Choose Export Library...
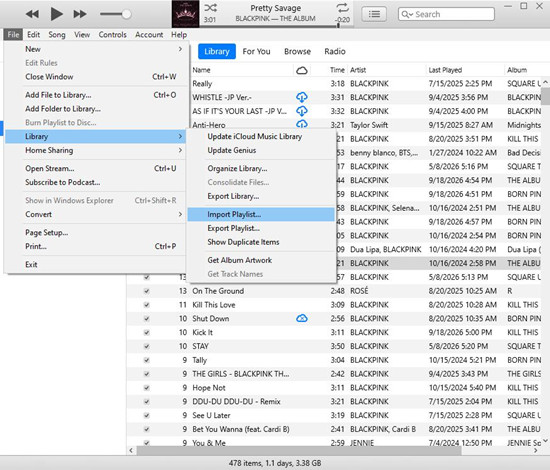550x470 pixels. (261, 196)
